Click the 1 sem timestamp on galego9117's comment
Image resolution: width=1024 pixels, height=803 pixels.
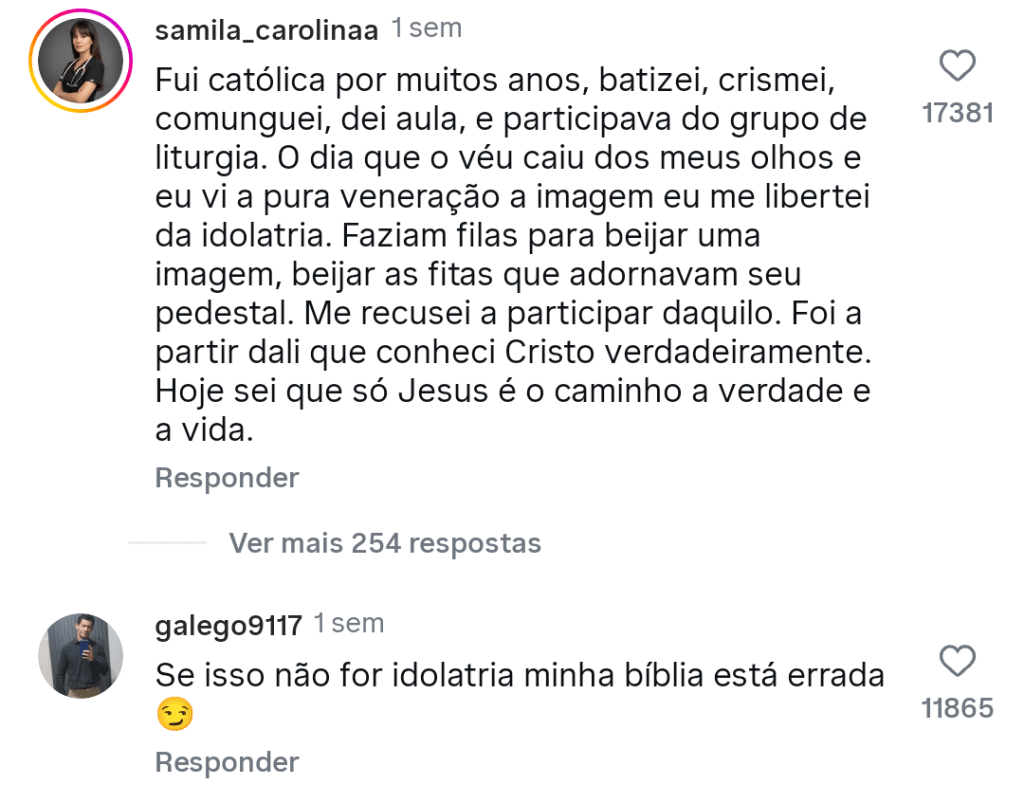coord(348,624)
